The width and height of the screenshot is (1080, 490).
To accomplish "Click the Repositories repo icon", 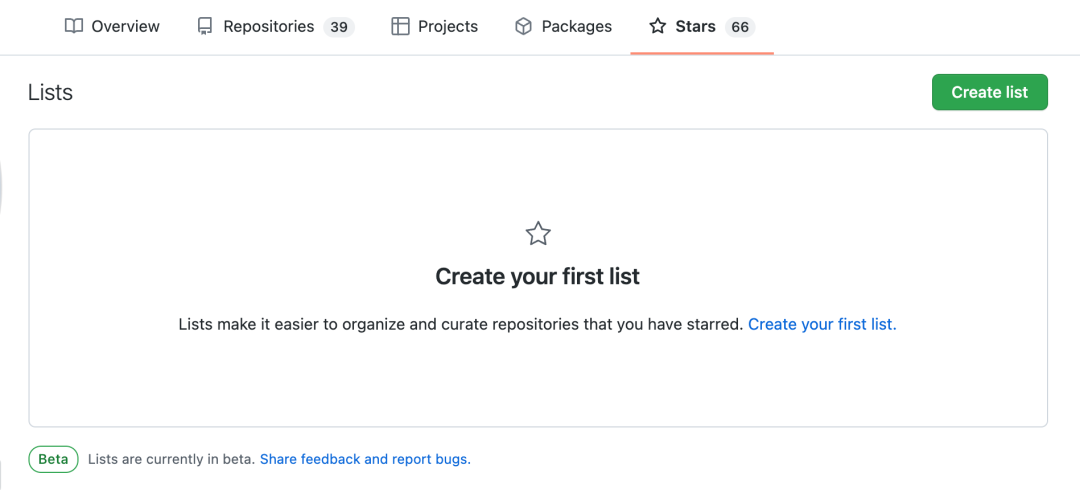I will tap(205, 27).
